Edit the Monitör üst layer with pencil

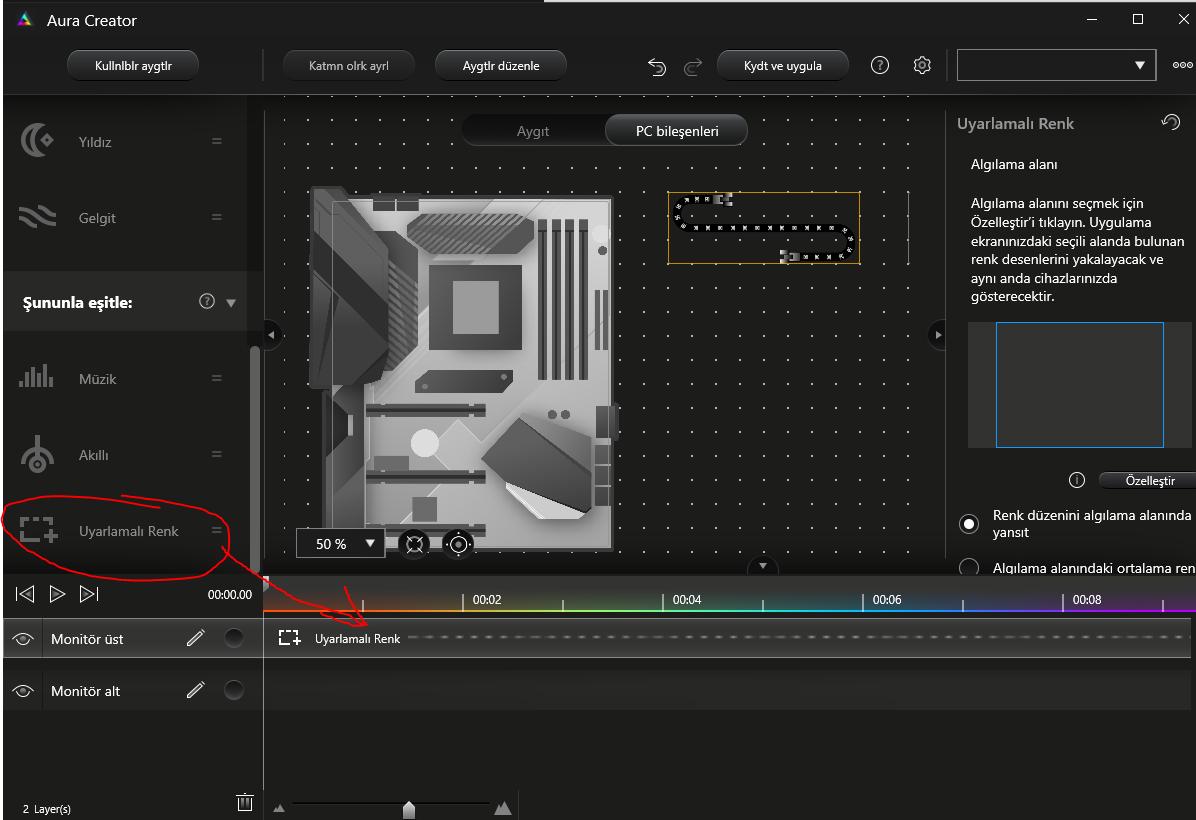(196, 638)
